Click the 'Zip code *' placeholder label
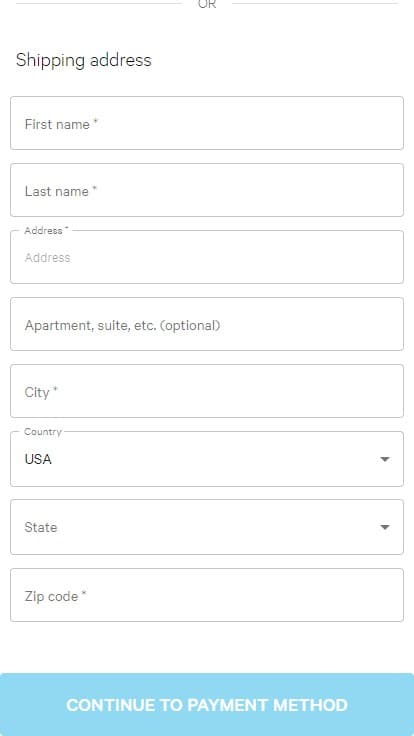 tap(55, 596)
